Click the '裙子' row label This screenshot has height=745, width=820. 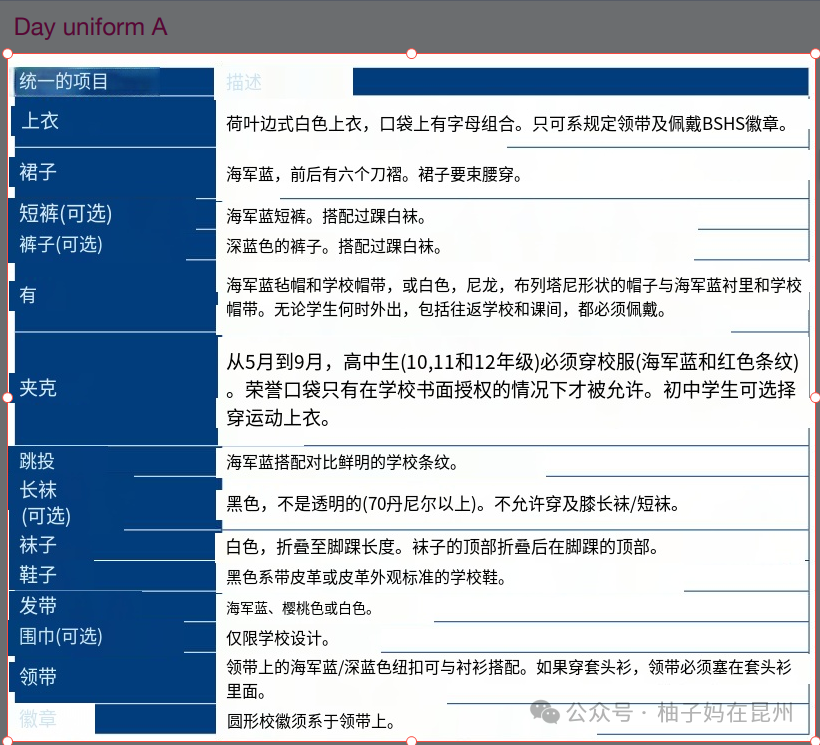[x=38, y=172]
